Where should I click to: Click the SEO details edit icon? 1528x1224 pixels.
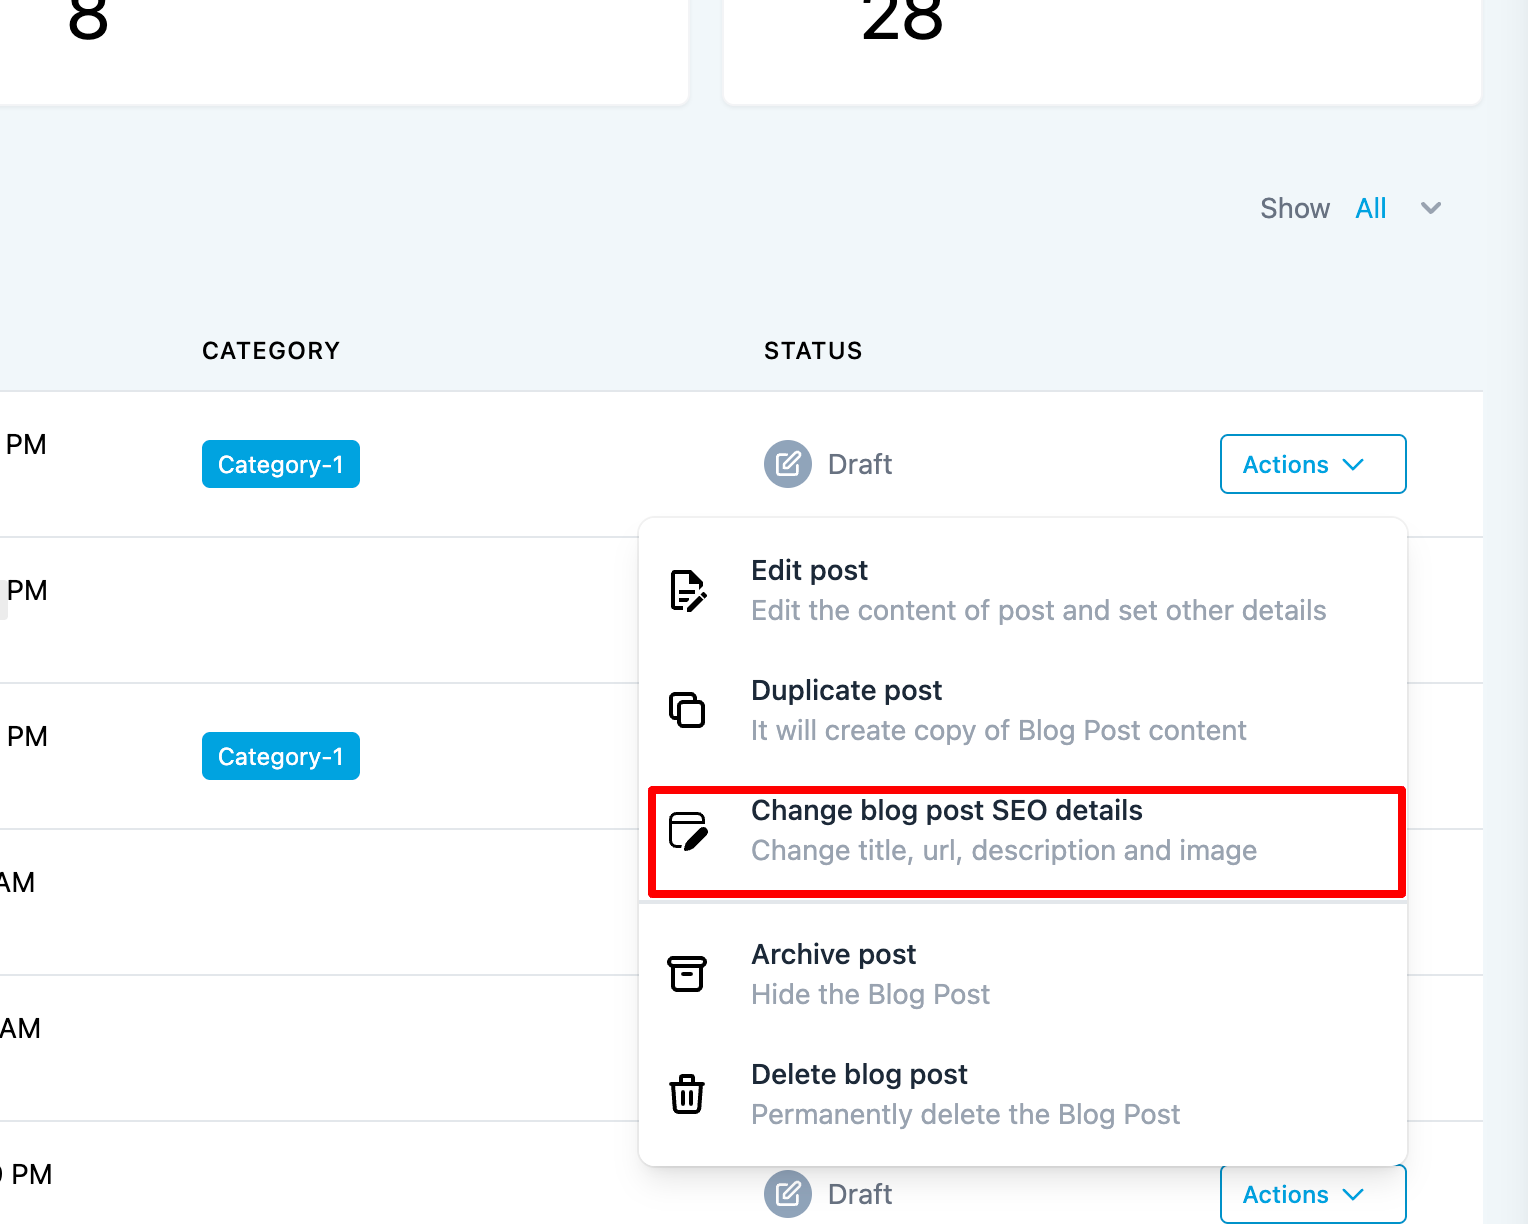(x=688, y=831)
